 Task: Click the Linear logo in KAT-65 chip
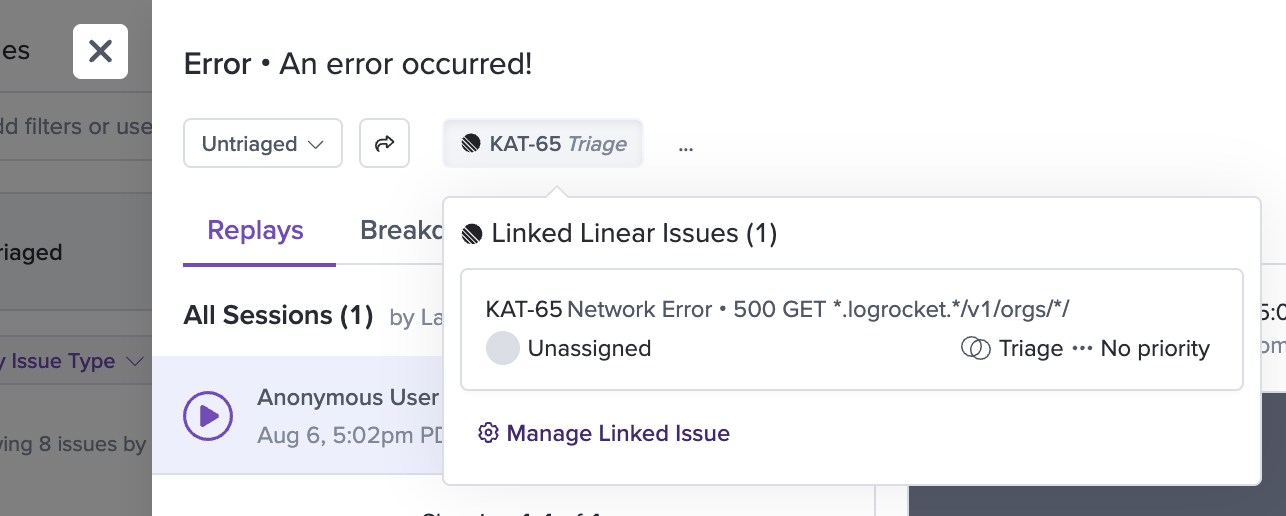tap(471, 144)
